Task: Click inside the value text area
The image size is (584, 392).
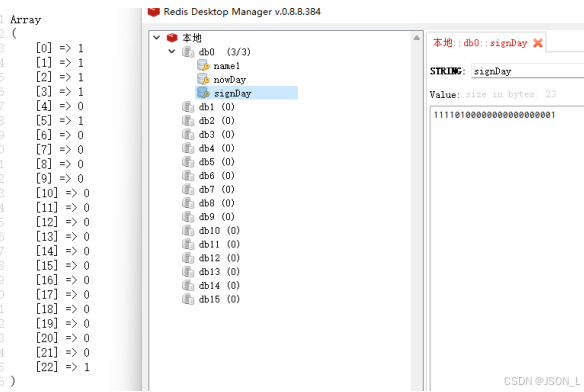Action: click(507, 248)
